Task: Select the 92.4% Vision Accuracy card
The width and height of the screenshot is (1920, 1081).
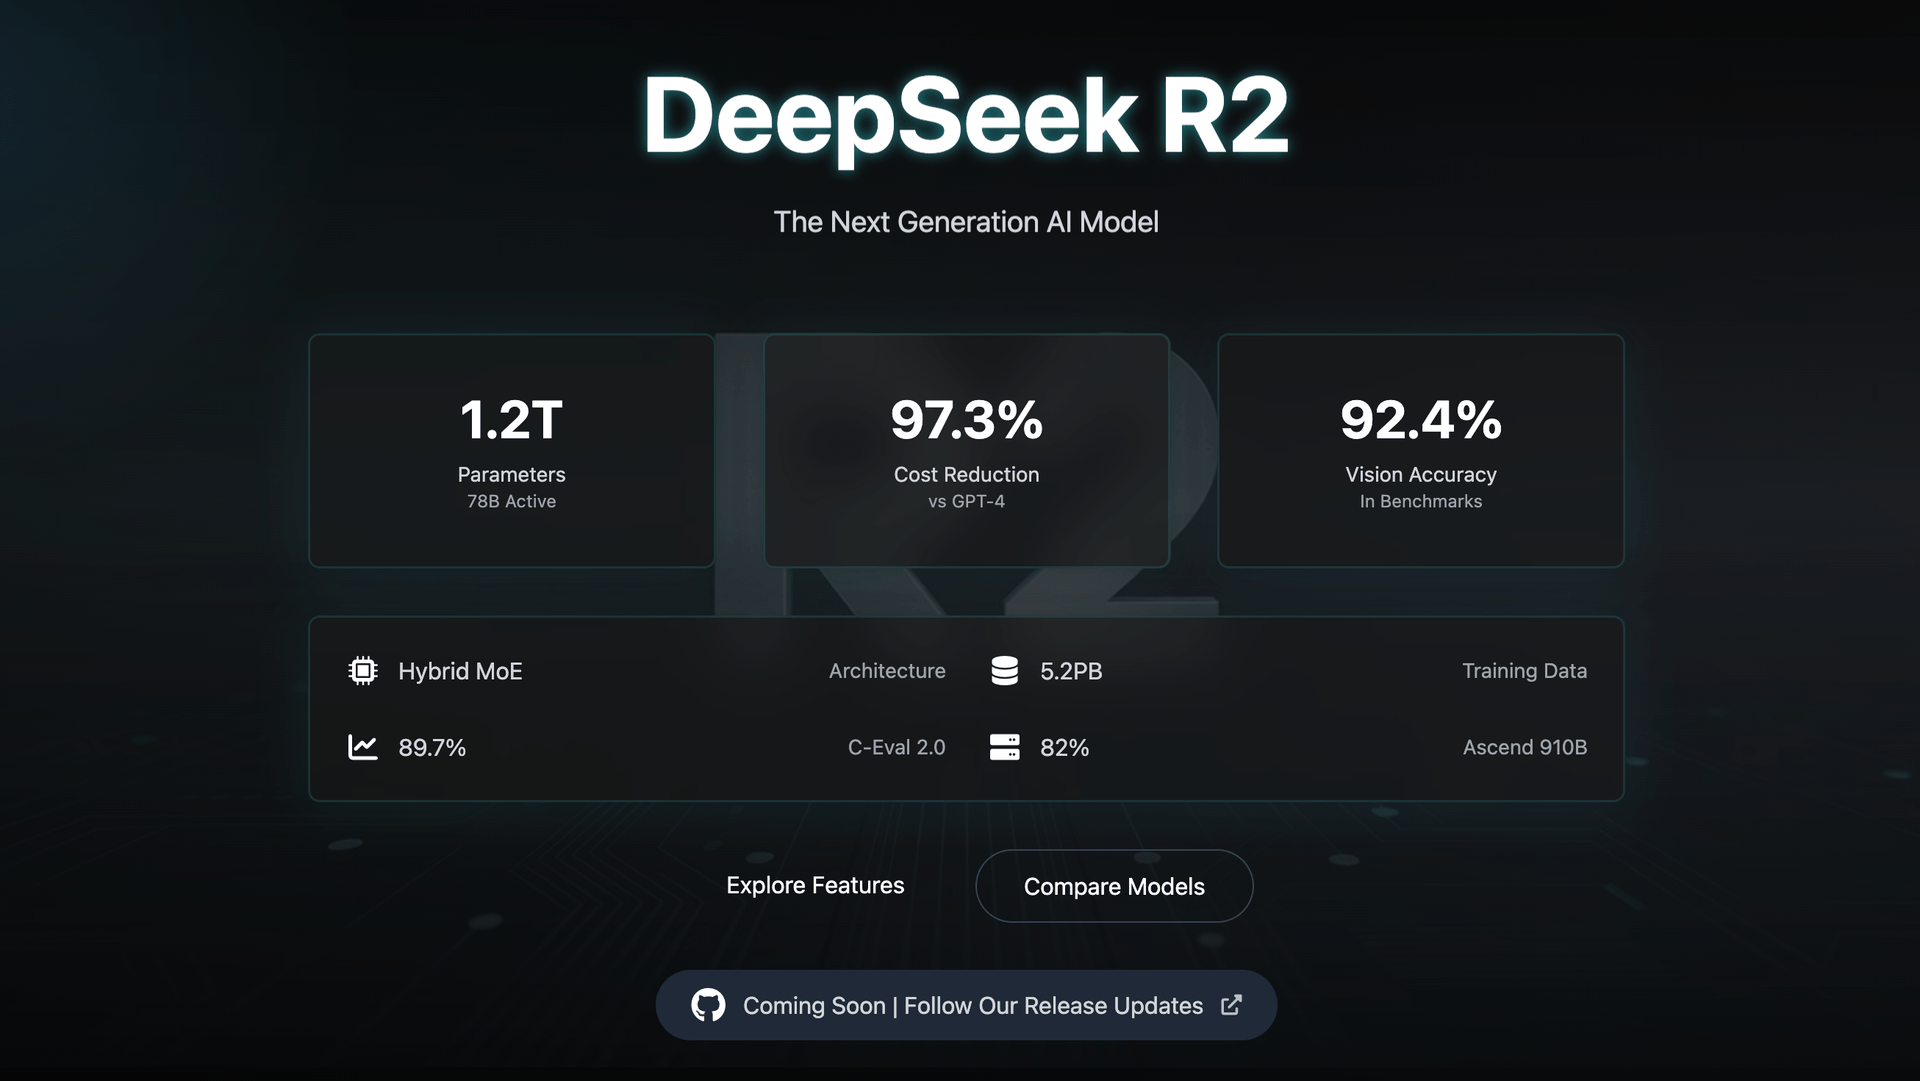Action: tap(1420, 451)
